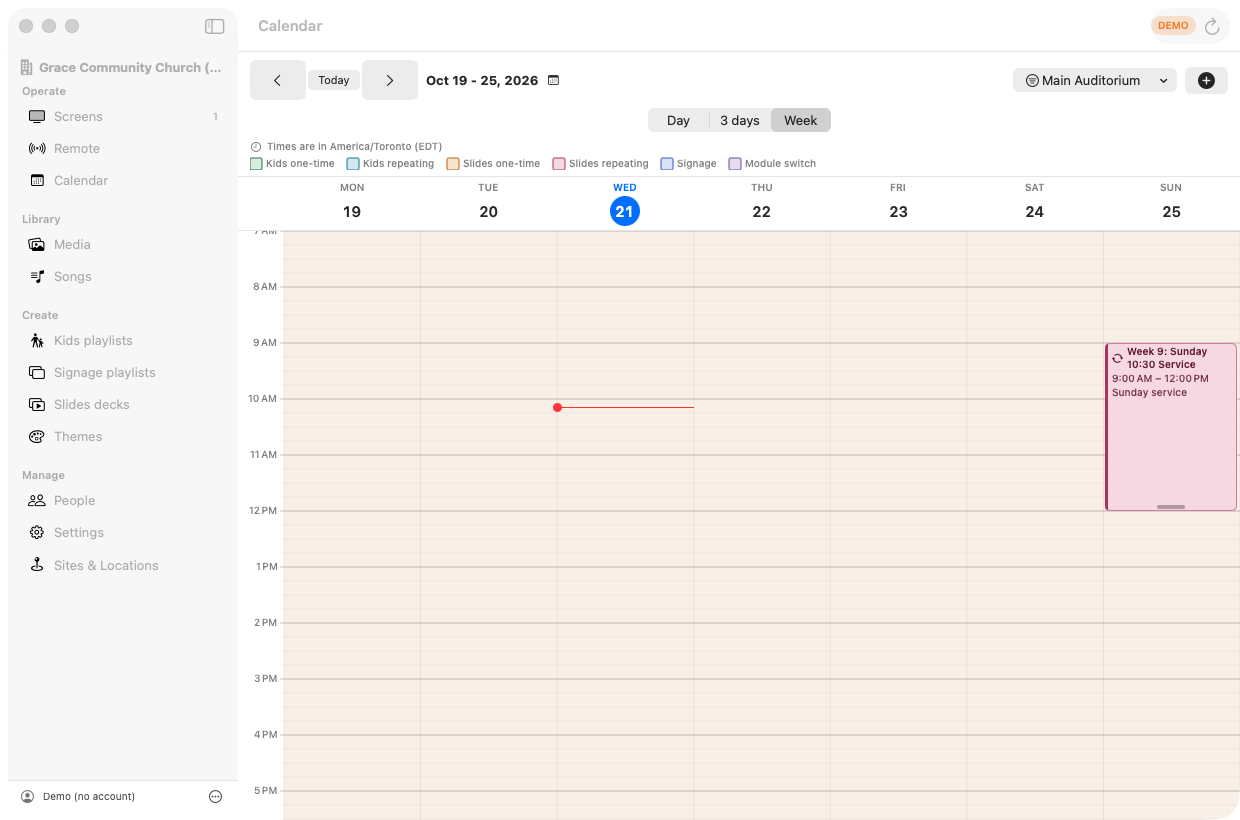
Task: Open Calendar in the sidebar
Action: 123,180
